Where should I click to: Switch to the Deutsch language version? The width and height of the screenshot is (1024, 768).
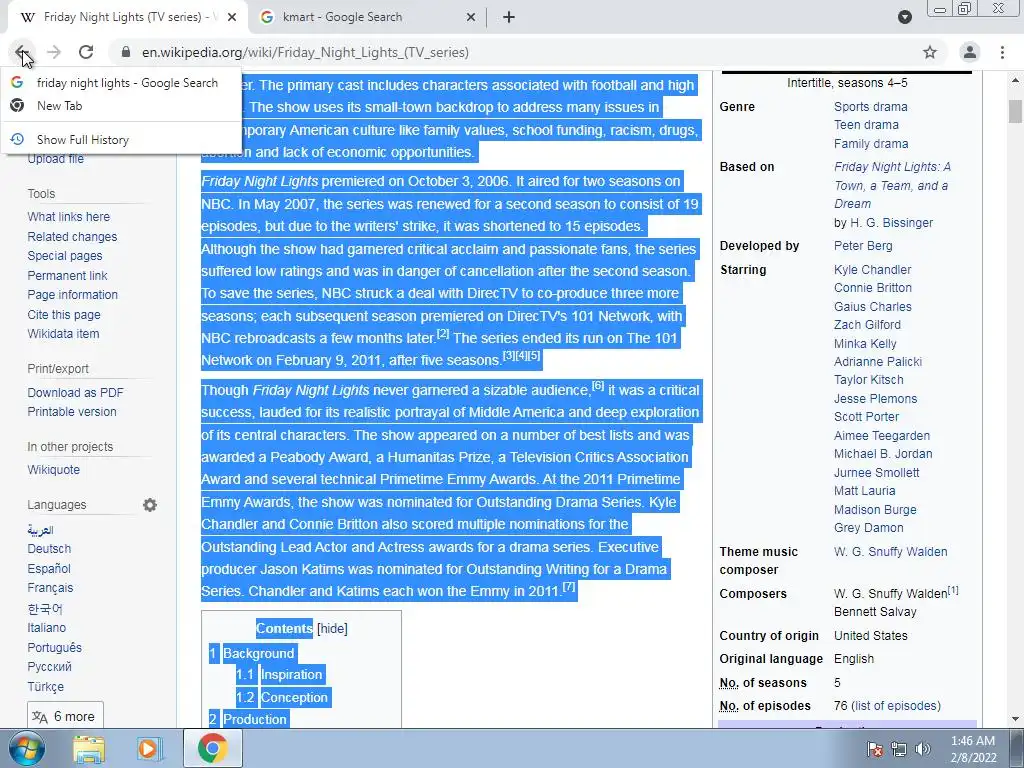[x=49, y=549]
